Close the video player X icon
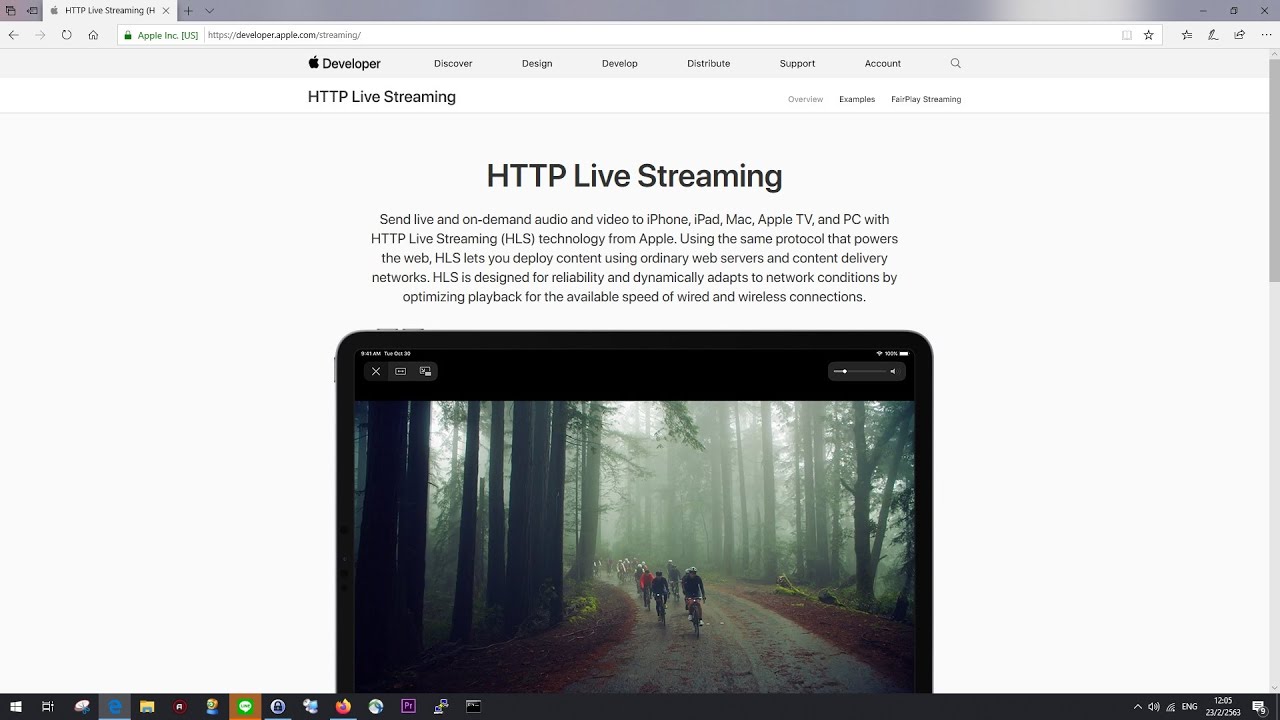The height and width of the screenshot is (720, 1280). [x=376, y=371]
